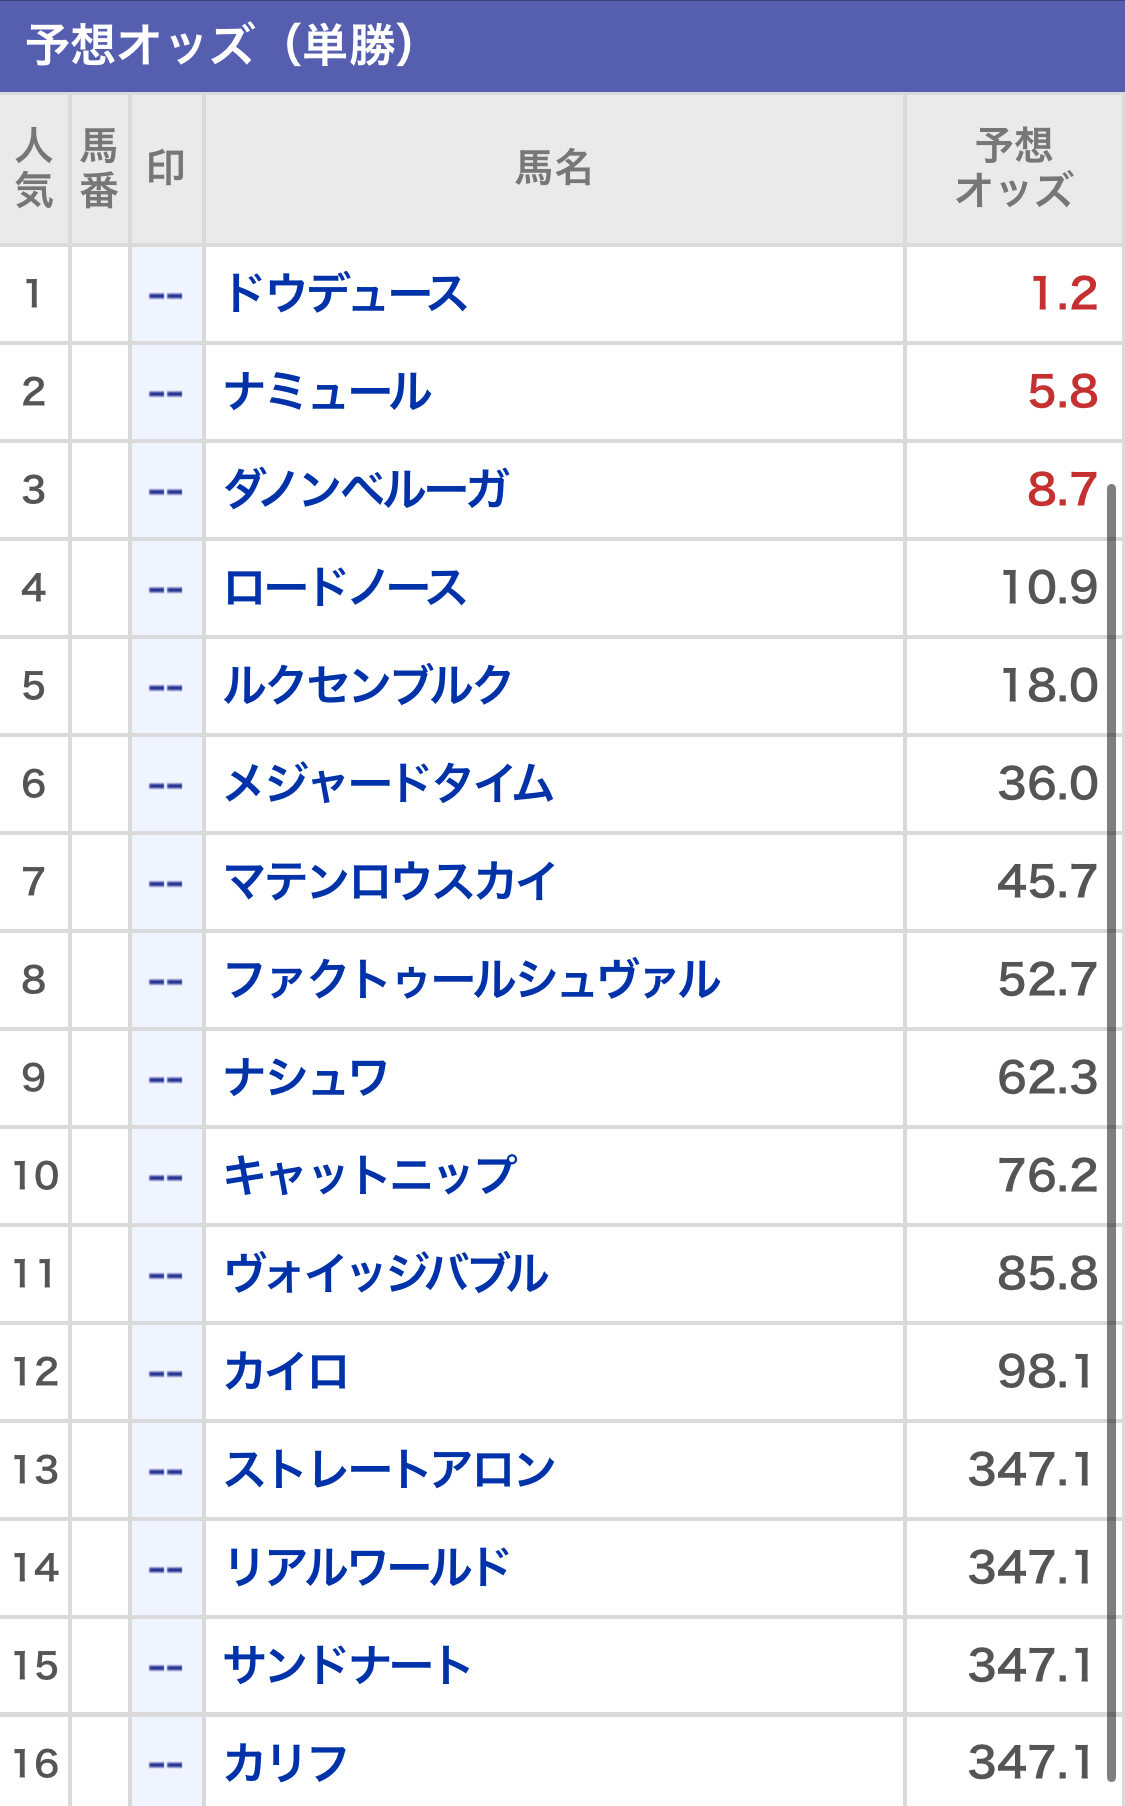Select horse name ダノンベルーガ
Screen dimensions: 1125x1806
[x=366, y=490]
